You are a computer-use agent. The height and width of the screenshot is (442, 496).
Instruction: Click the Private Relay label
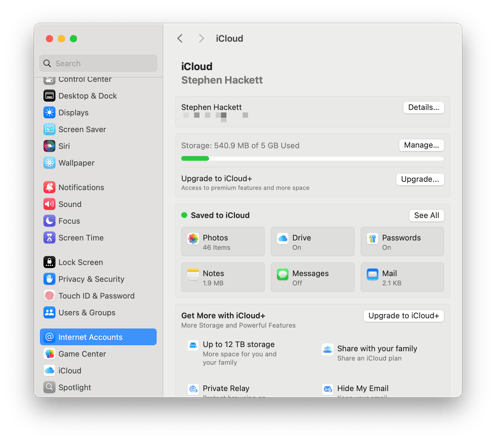click(226, 388)
